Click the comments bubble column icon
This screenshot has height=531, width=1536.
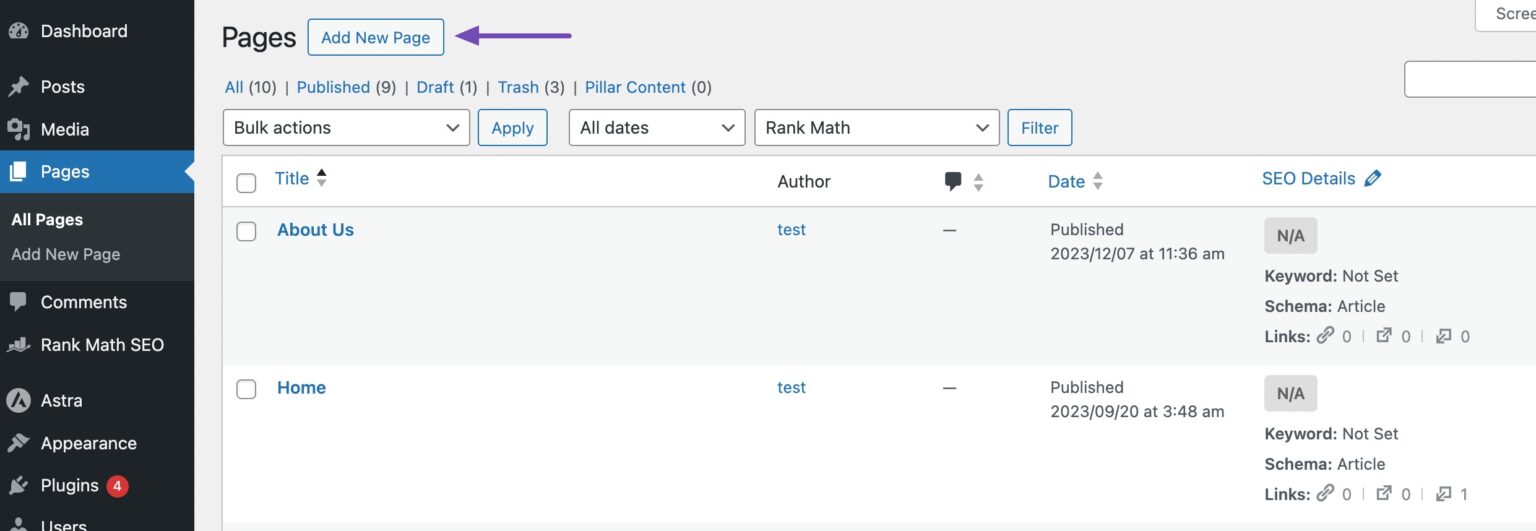[x=953, y=182]
